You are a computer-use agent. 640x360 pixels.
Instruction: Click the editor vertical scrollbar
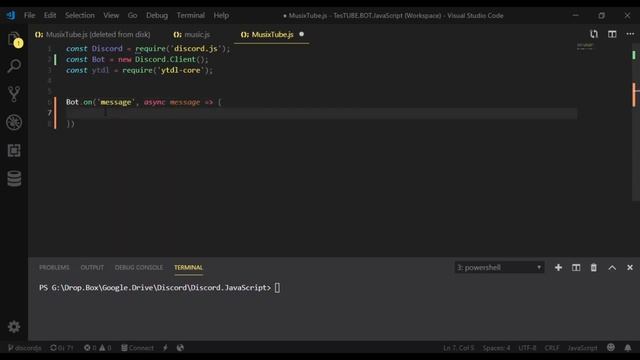click(x=635, y=122)
